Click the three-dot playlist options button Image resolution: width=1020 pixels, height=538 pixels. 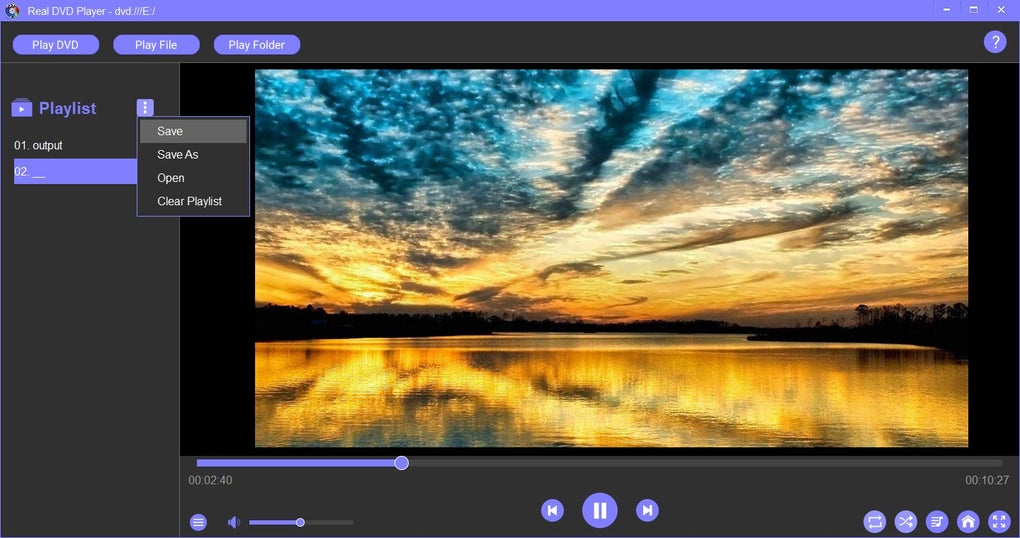pyautogui.click(x=145, y=107)
